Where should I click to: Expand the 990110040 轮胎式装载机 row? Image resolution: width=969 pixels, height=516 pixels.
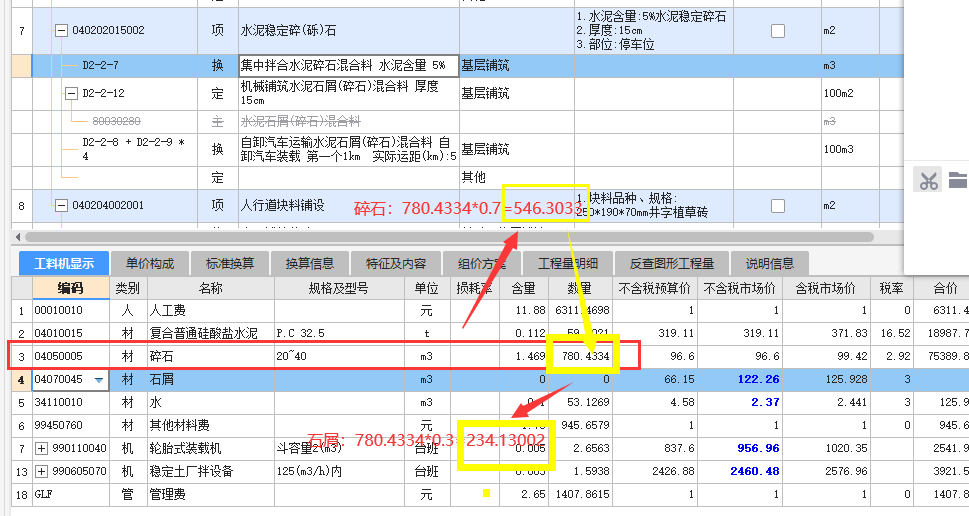tap(41, 448)
